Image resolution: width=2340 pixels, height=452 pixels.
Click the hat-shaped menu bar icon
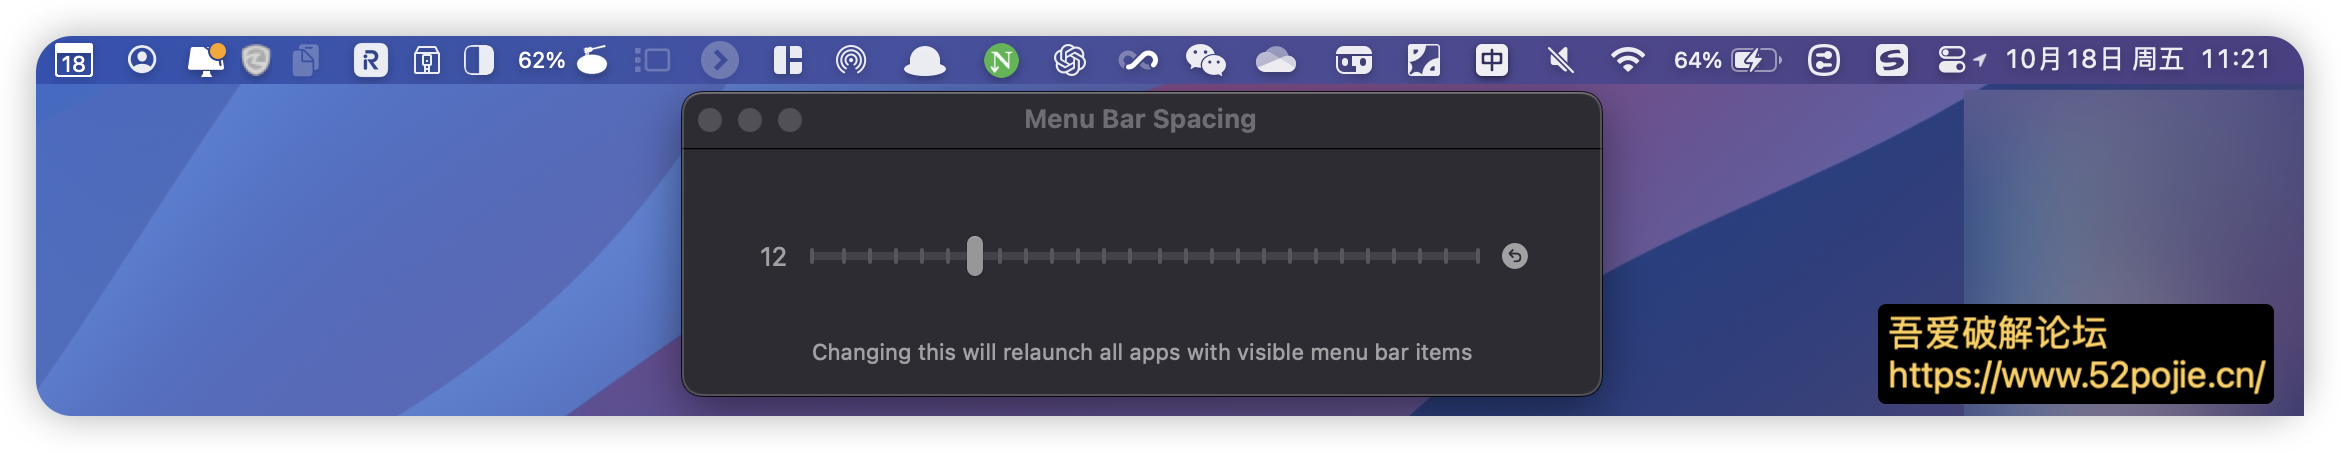(924, 61)
